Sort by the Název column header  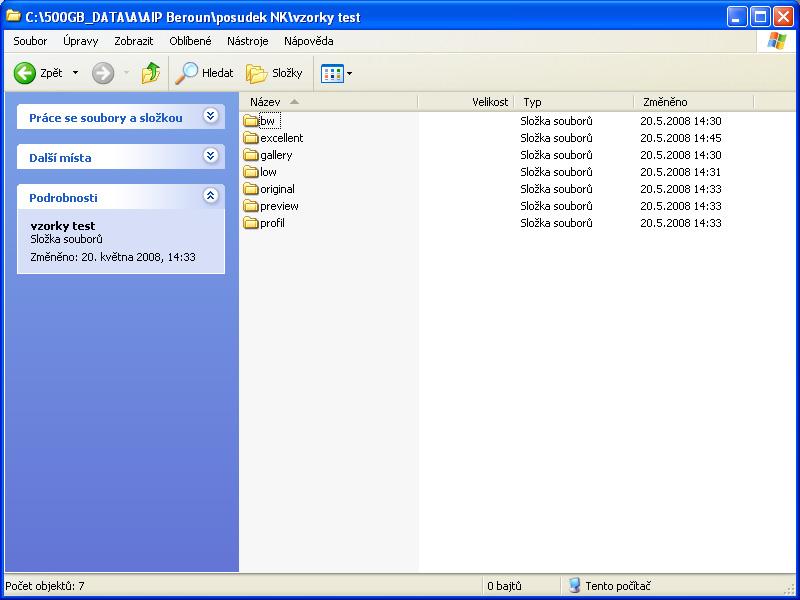[329, 102]
